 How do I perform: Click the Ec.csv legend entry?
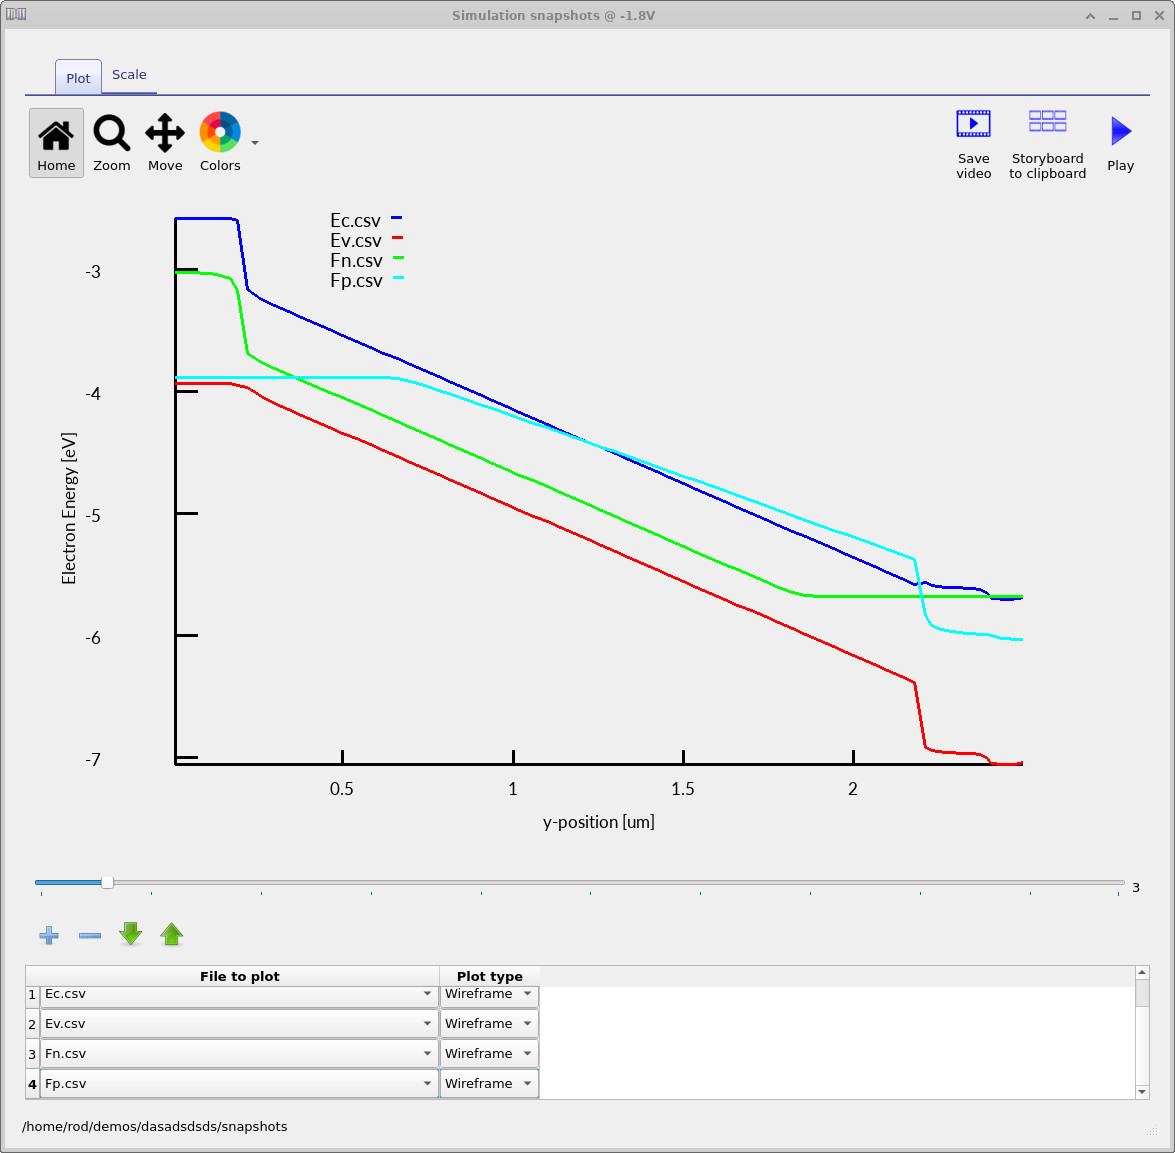click(x=366, y=220)
